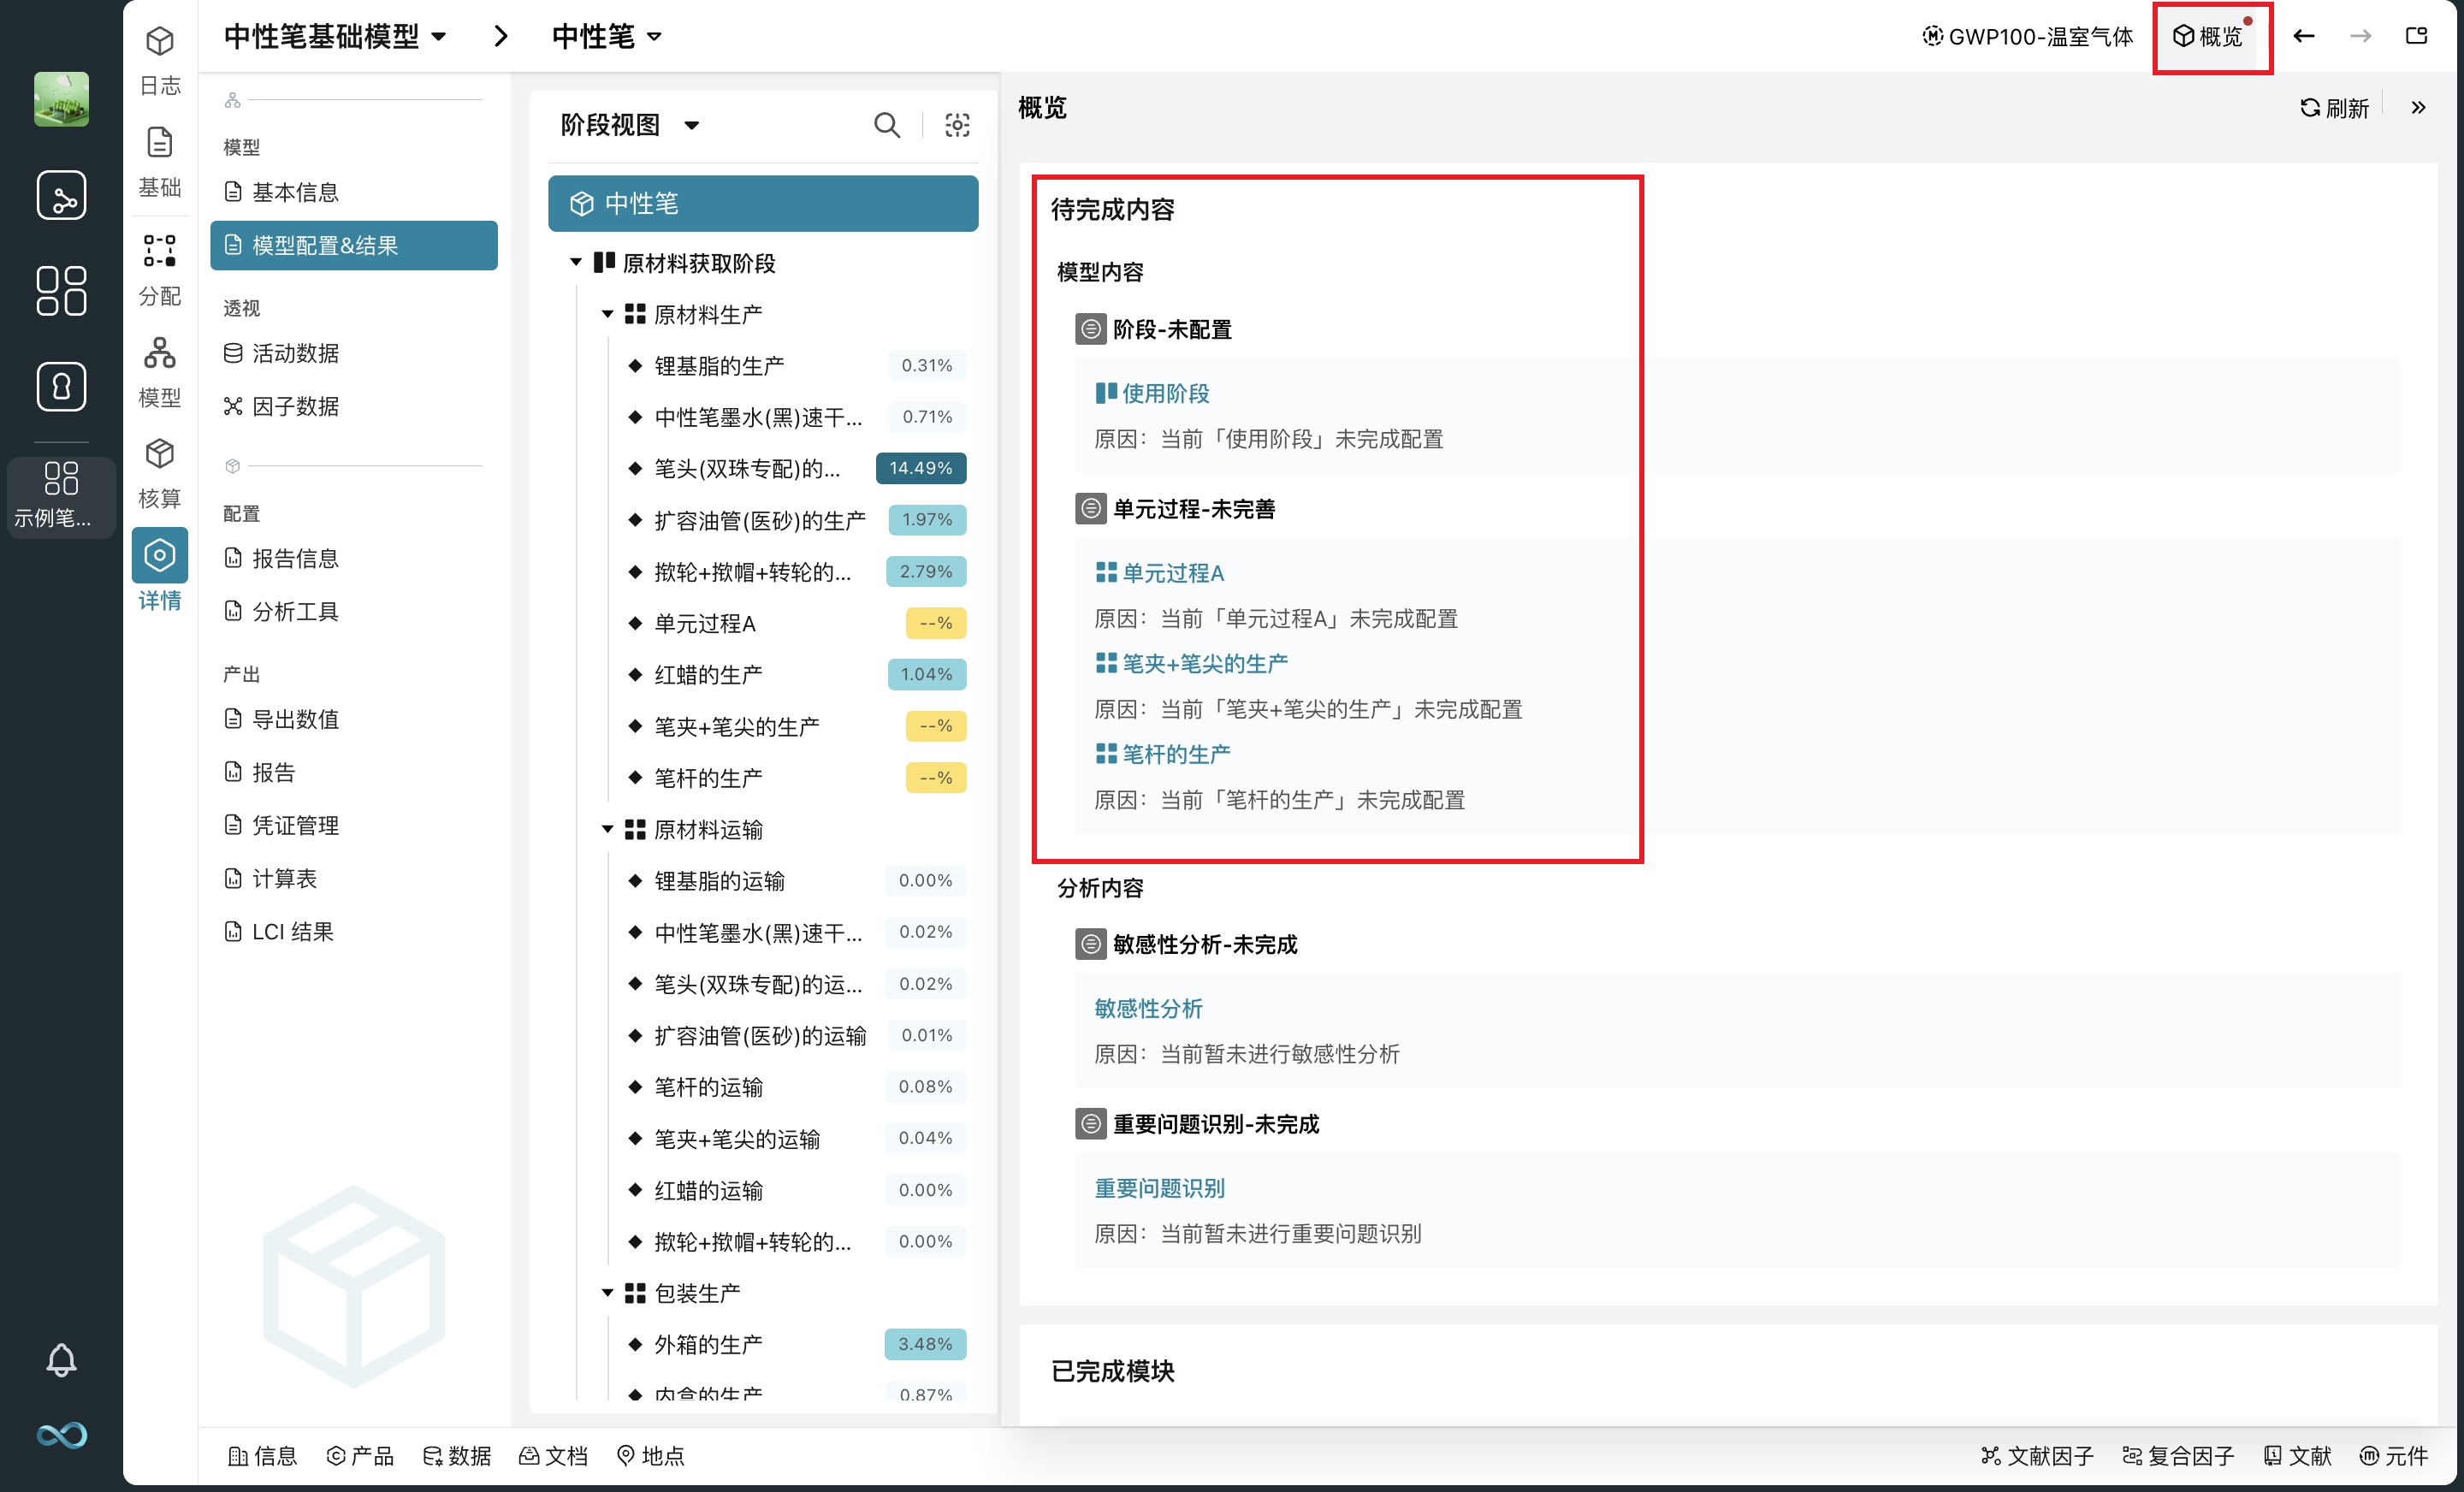
Task: Open the 分配 sidebar section
Action: [x=160, y=269]
